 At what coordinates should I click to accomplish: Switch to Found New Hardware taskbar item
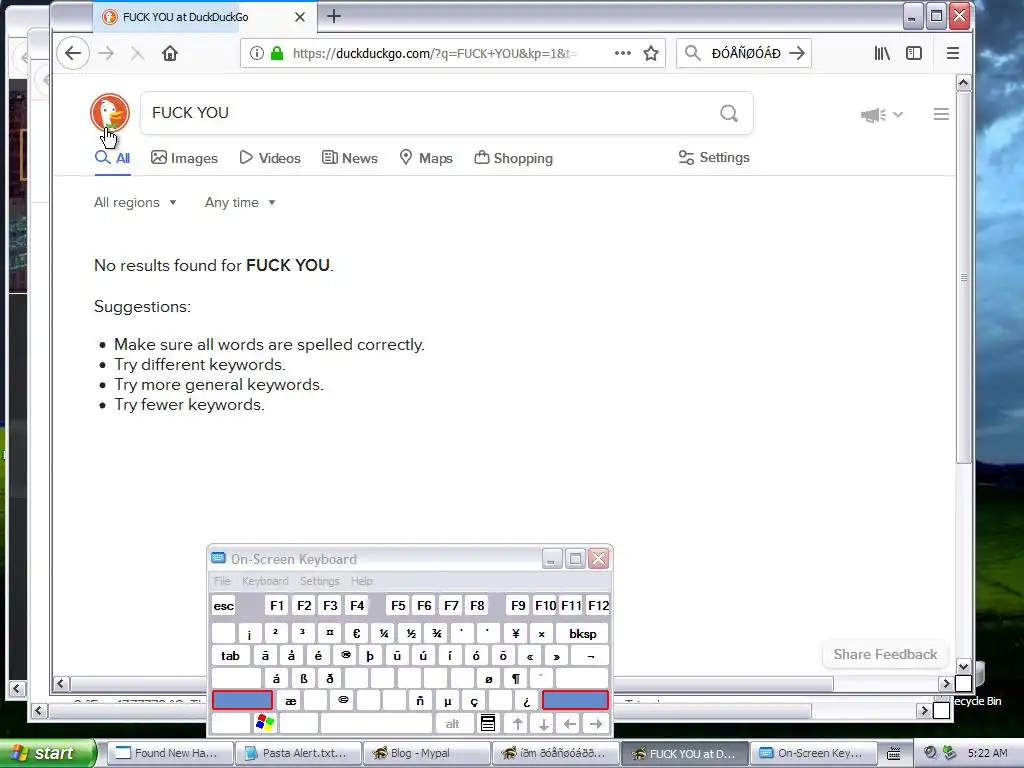point(170,753)
